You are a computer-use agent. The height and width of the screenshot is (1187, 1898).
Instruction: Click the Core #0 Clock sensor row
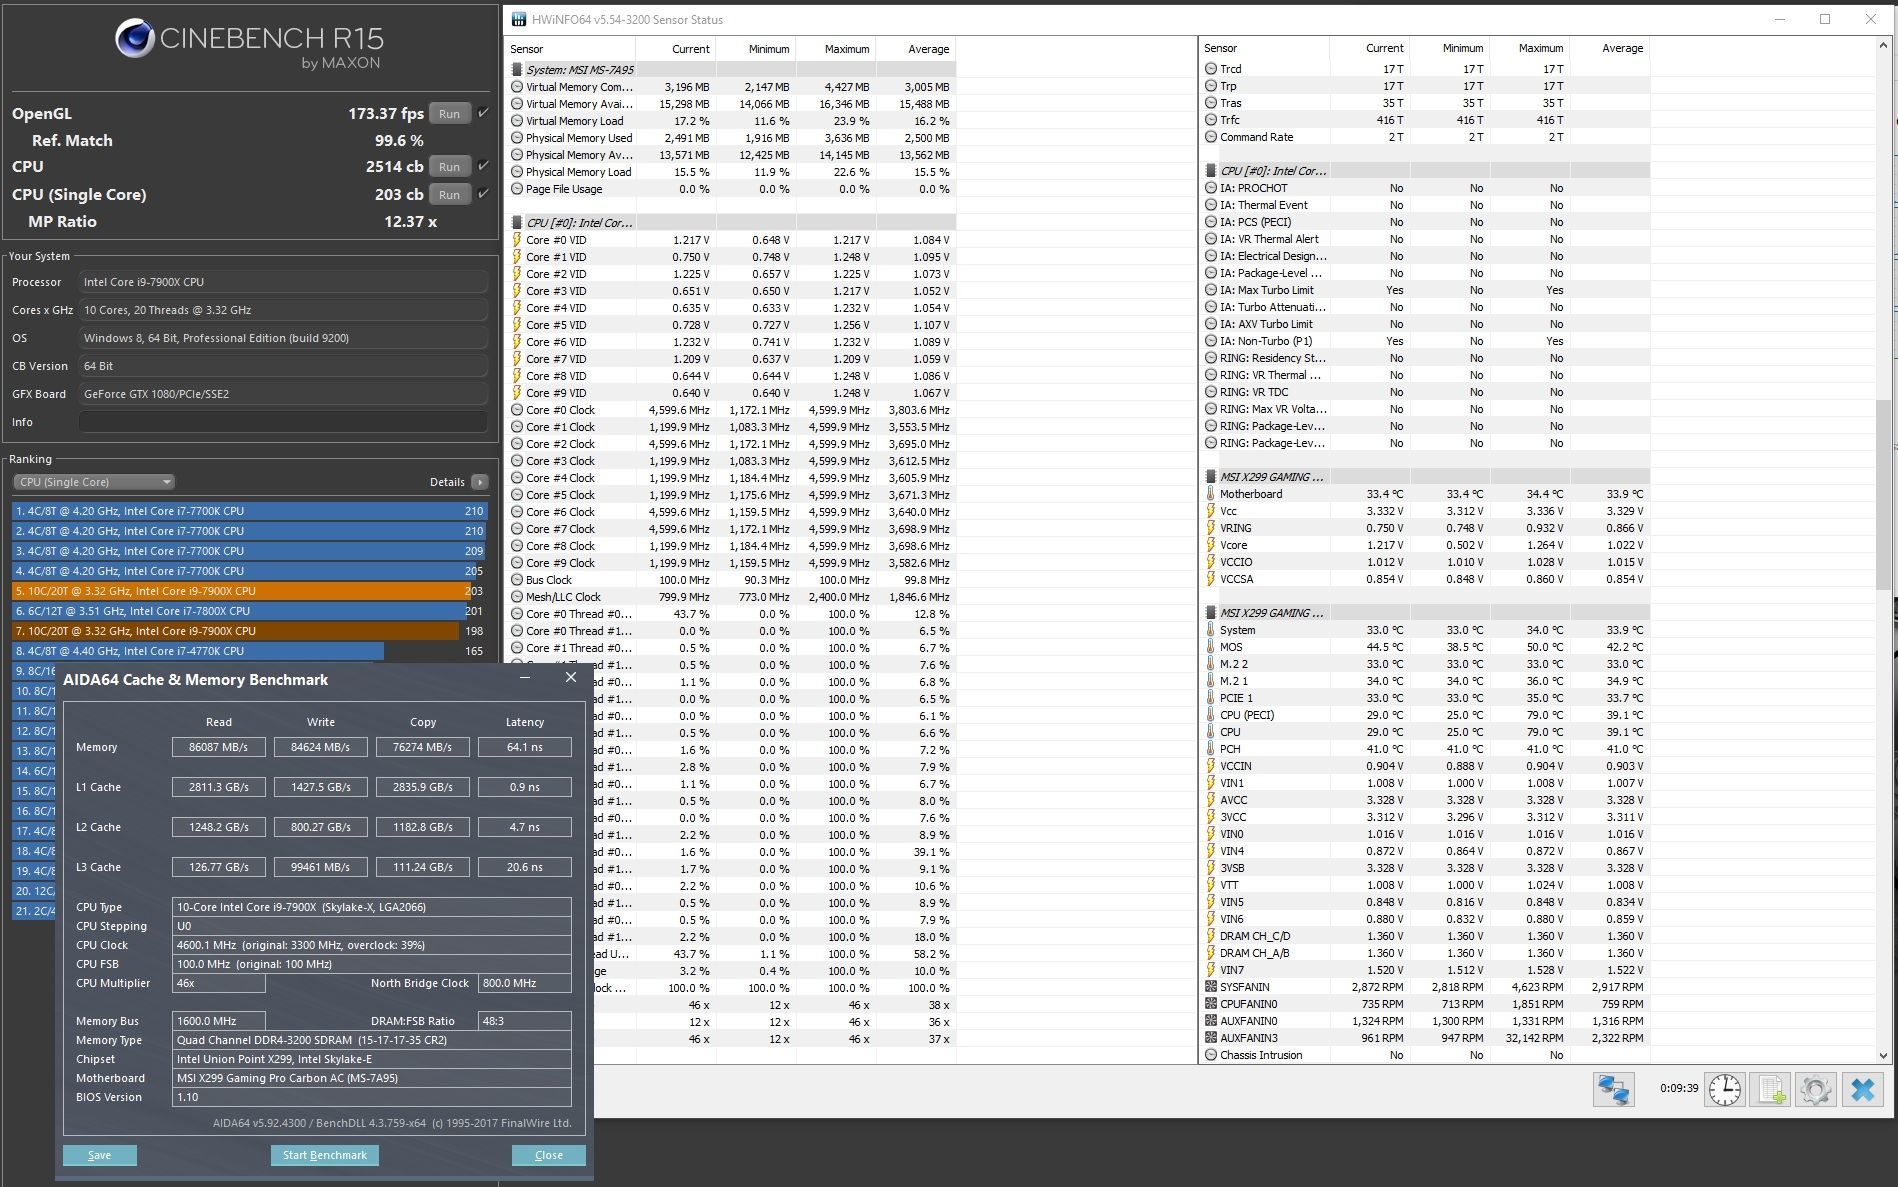[731, 410]
